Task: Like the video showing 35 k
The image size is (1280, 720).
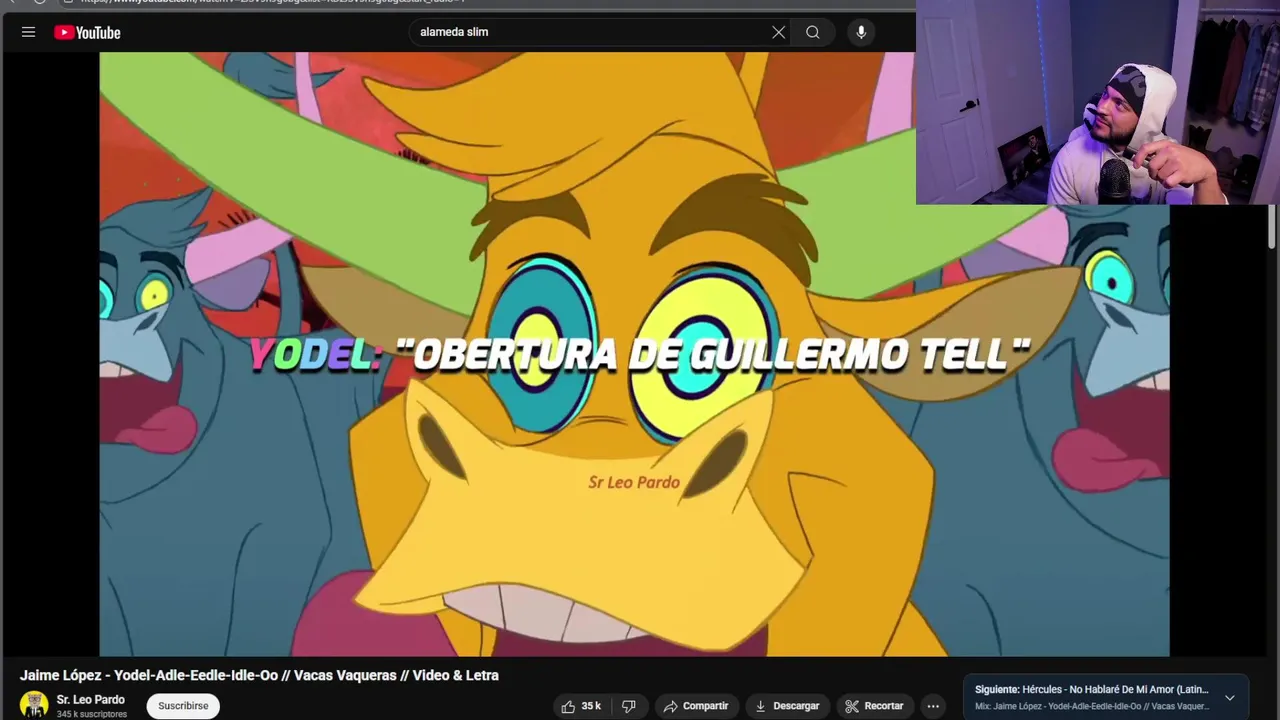Action: (581, 706)
